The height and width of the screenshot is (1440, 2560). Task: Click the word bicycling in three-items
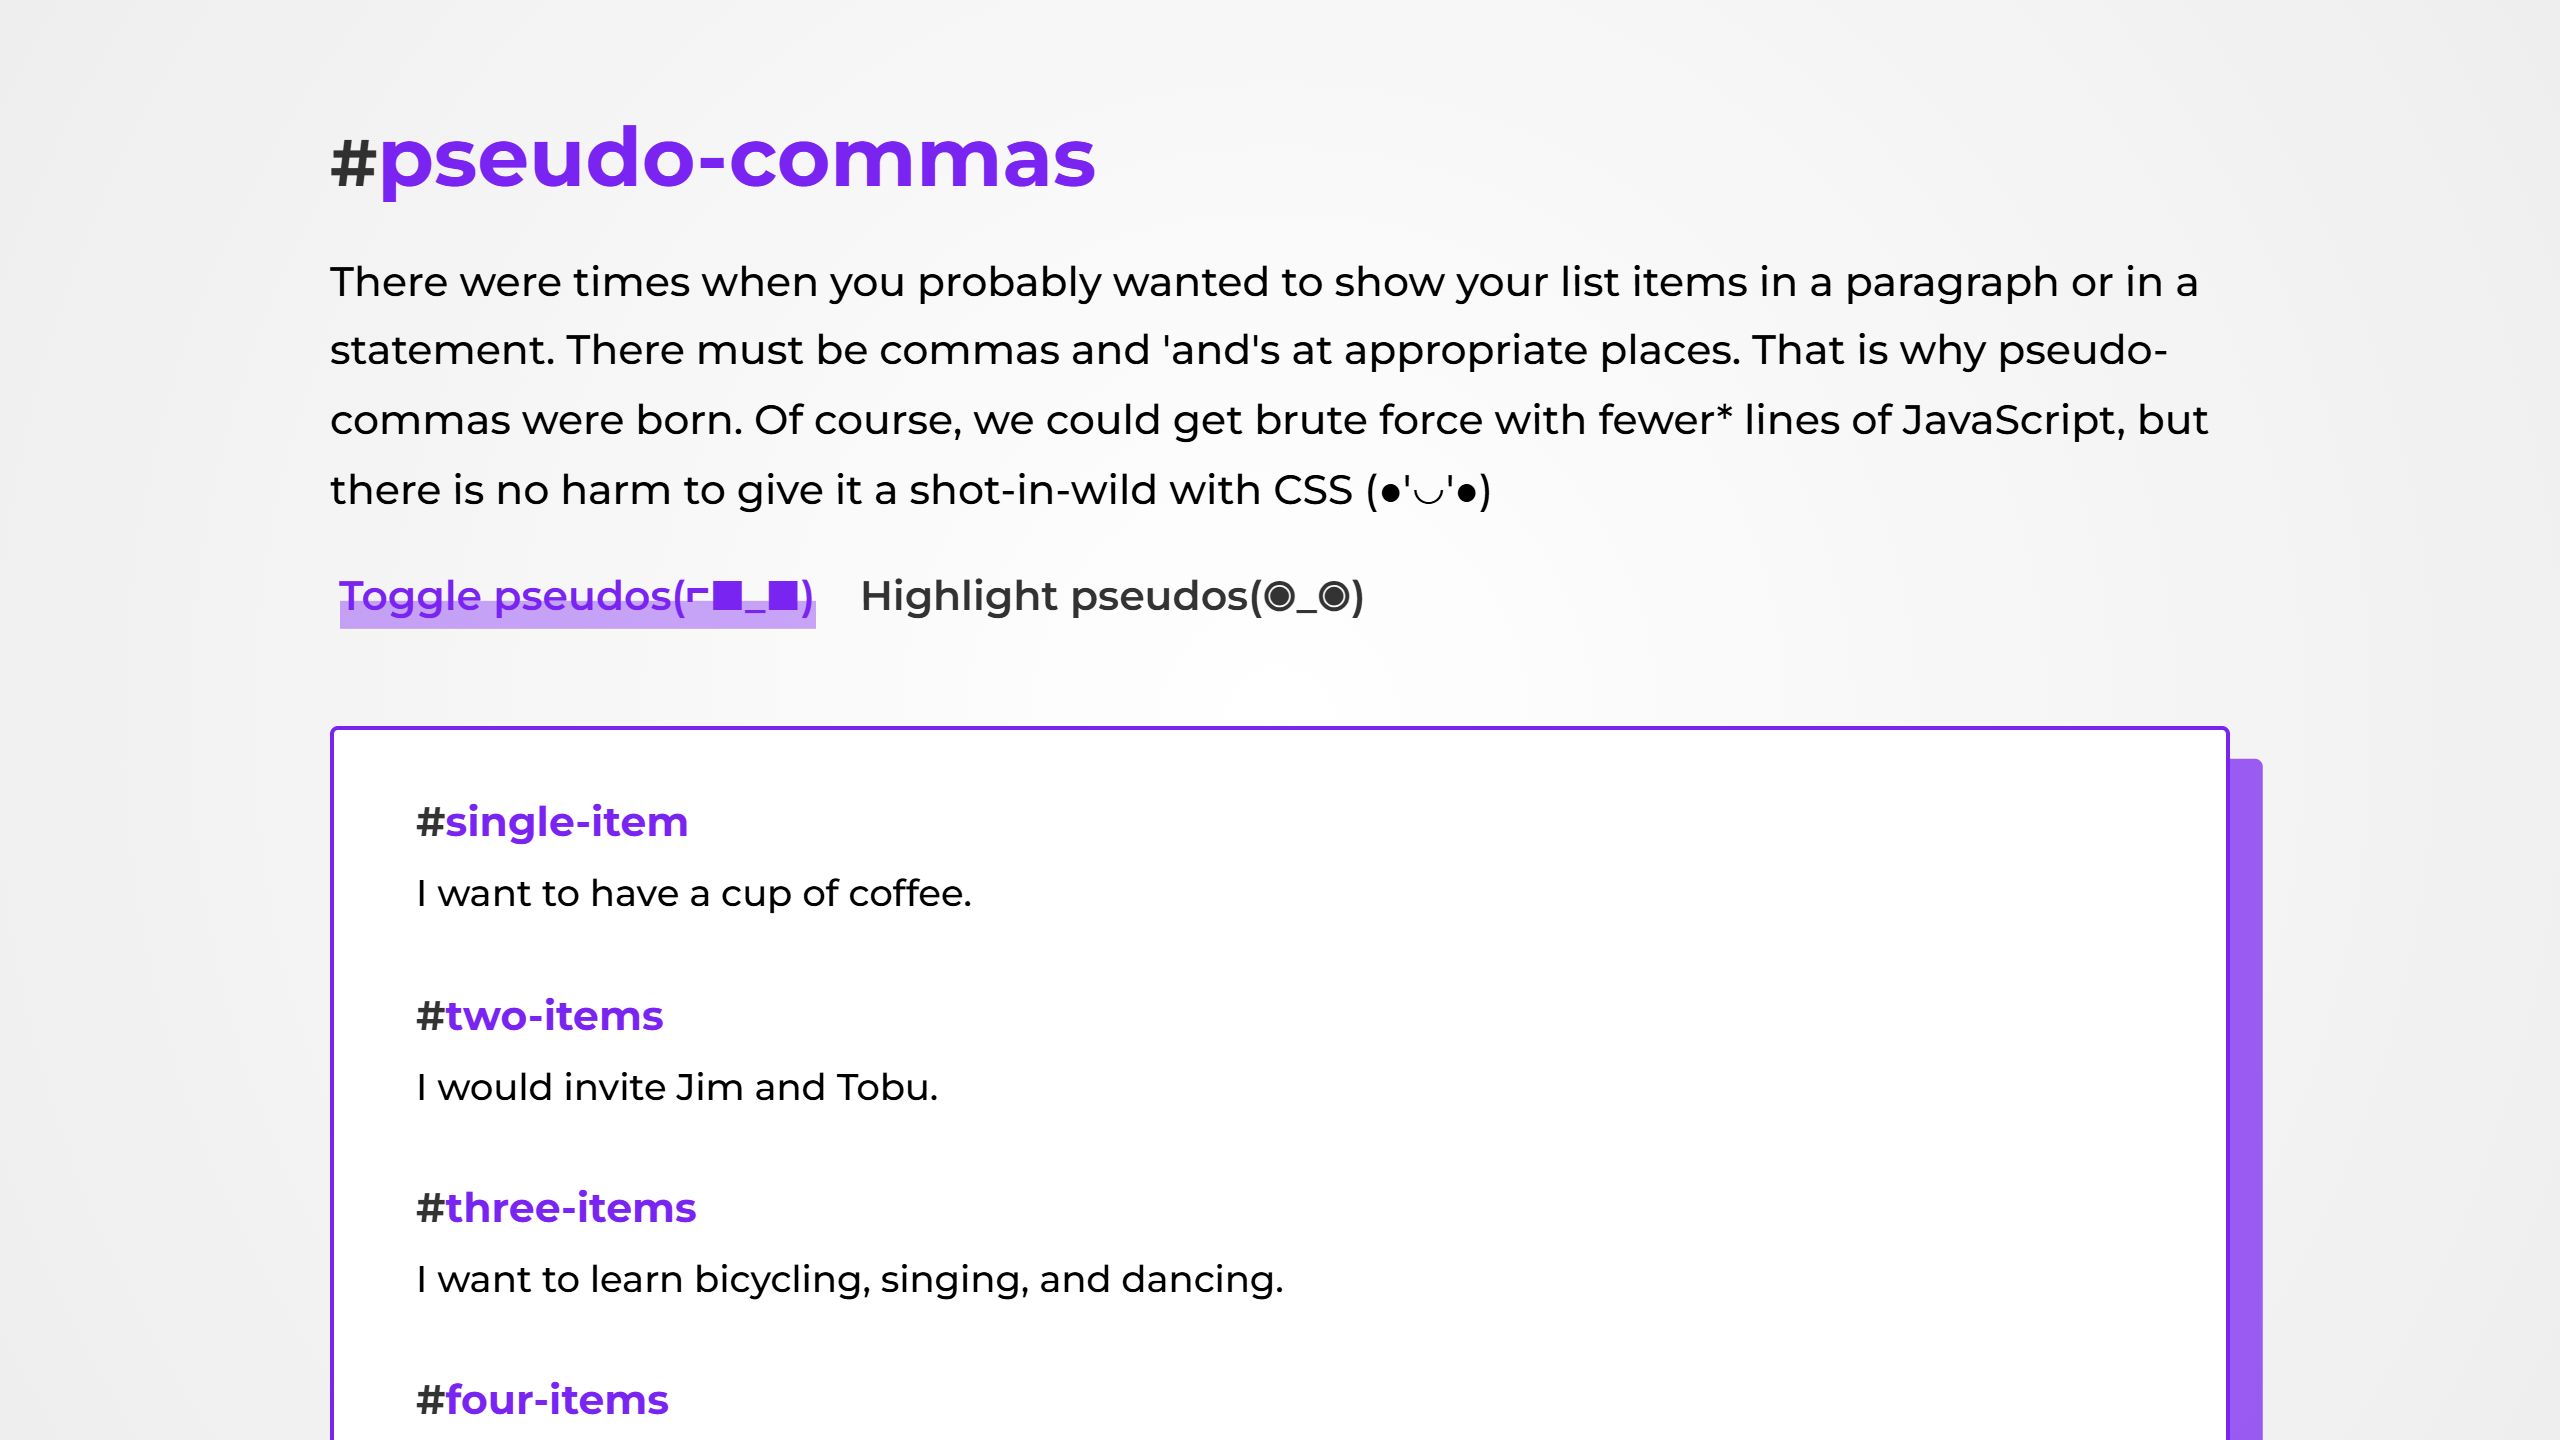pyautogui.click(x=776, y=1280)
